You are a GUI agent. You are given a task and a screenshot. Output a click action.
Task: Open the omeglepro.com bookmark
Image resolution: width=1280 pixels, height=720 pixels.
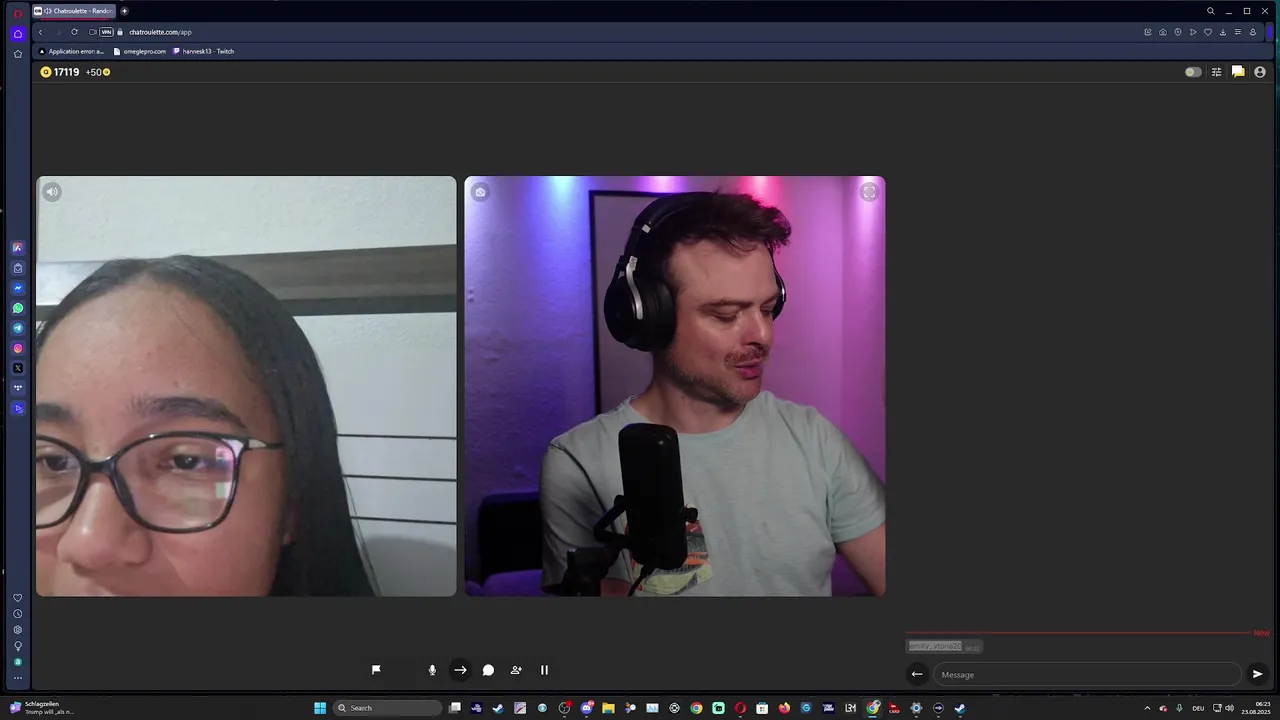click(x=140, y=51)
